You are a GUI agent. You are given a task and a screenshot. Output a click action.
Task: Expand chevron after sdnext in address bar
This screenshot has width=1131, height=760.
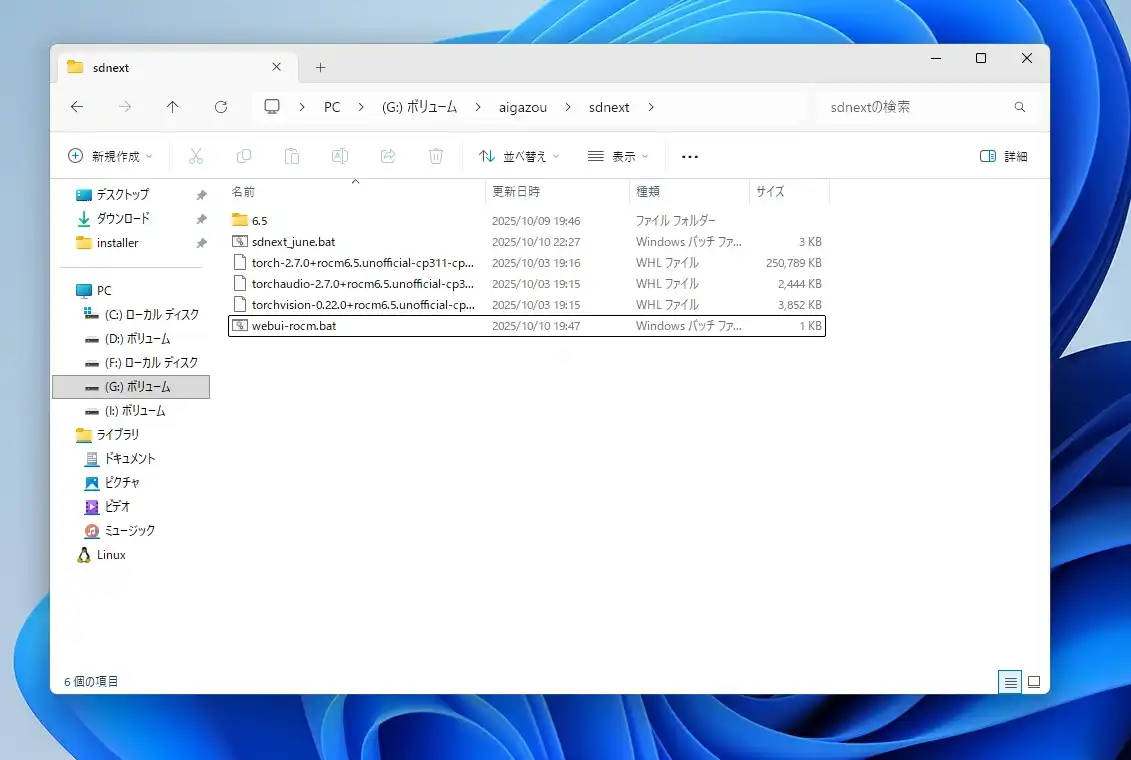651,107
